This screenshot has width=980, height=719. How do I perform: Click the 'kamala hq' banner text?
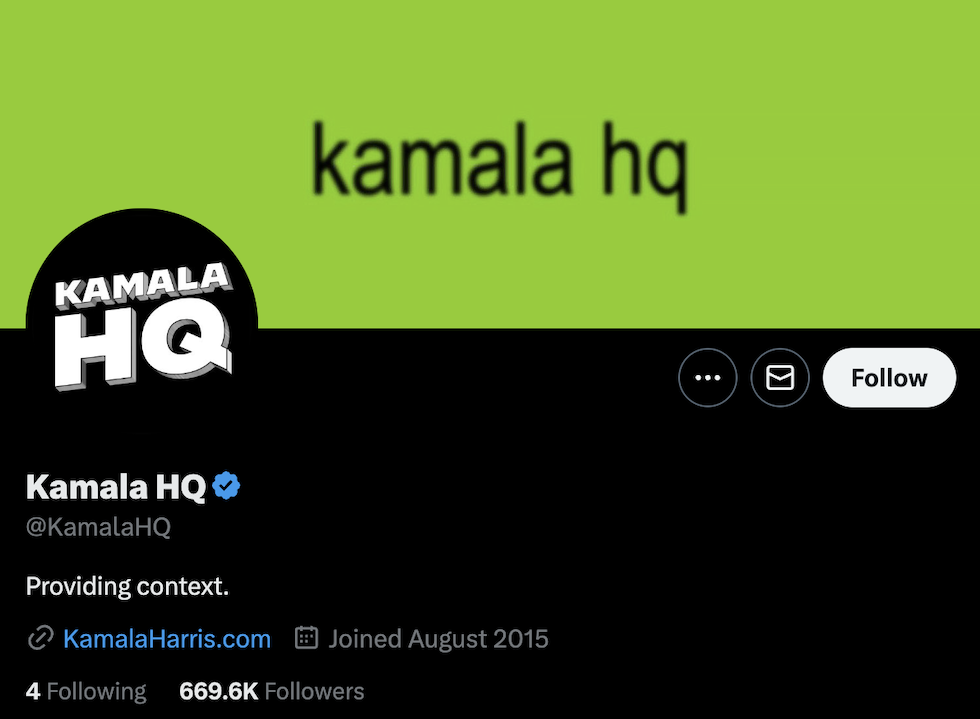tap(499, 166)
